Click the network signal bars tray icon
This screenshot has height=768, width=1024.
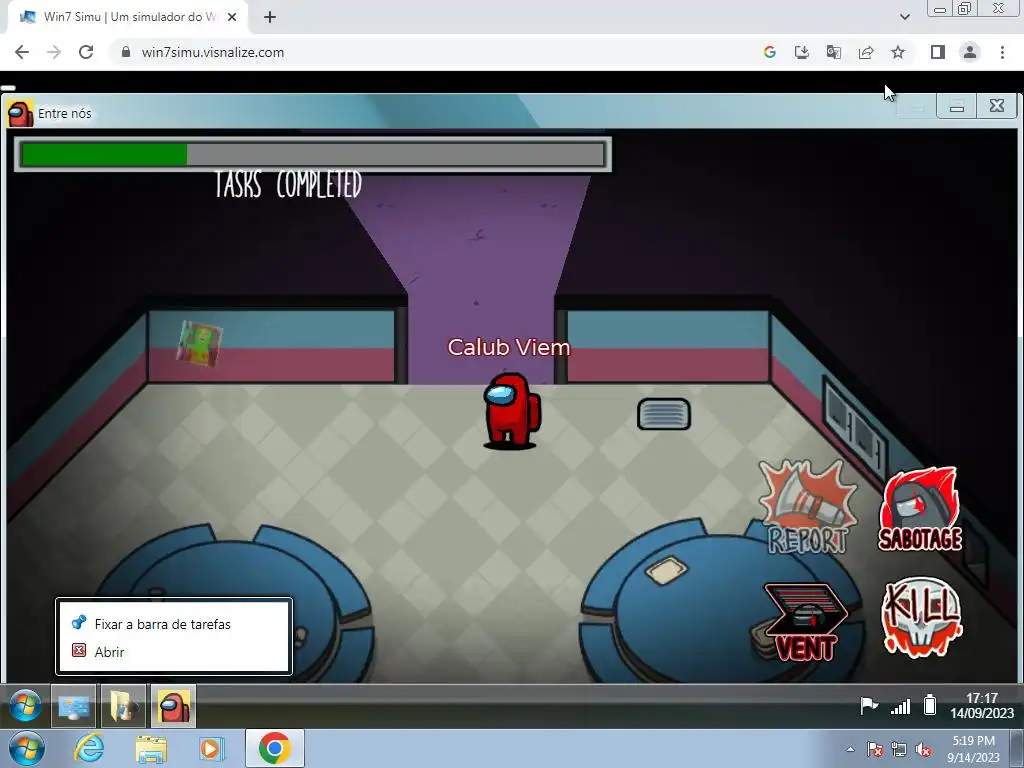(x=901, y=706)
